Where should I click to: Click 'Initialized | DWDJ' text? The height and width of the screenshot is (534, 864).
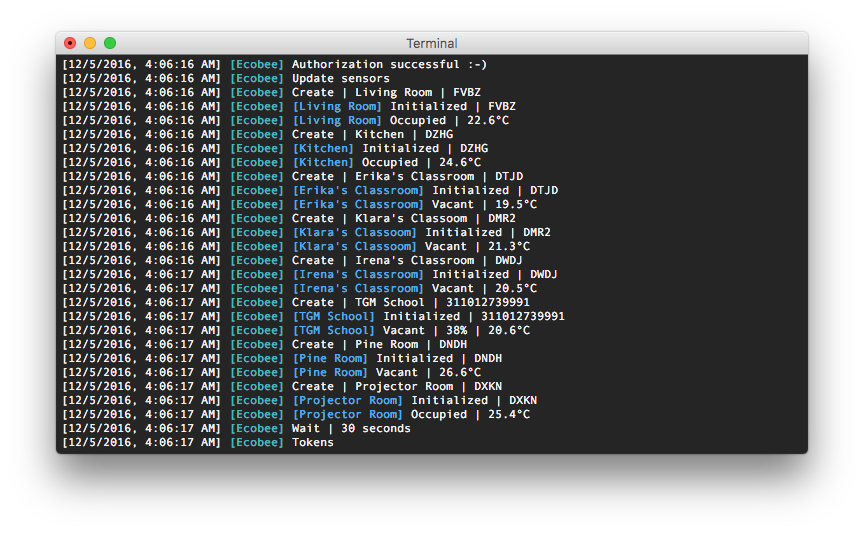point(495,274)
